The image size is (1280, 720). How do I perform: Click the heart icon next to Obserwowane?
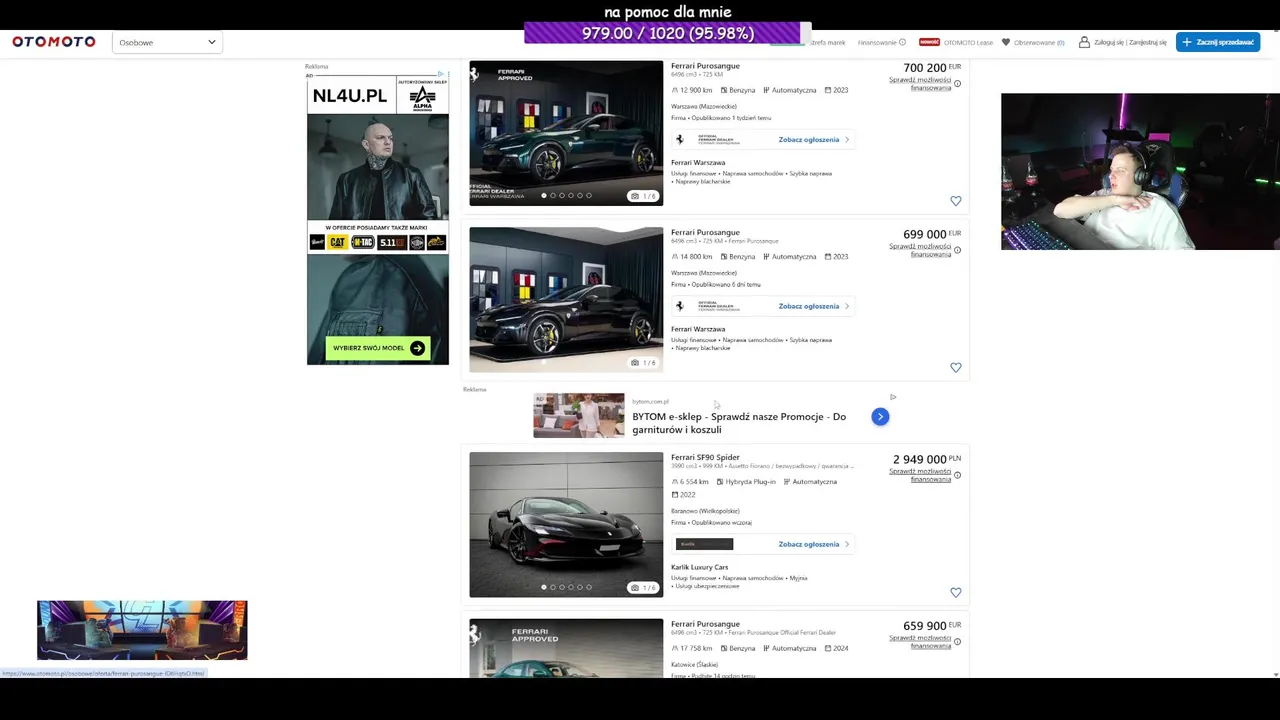1006,42
